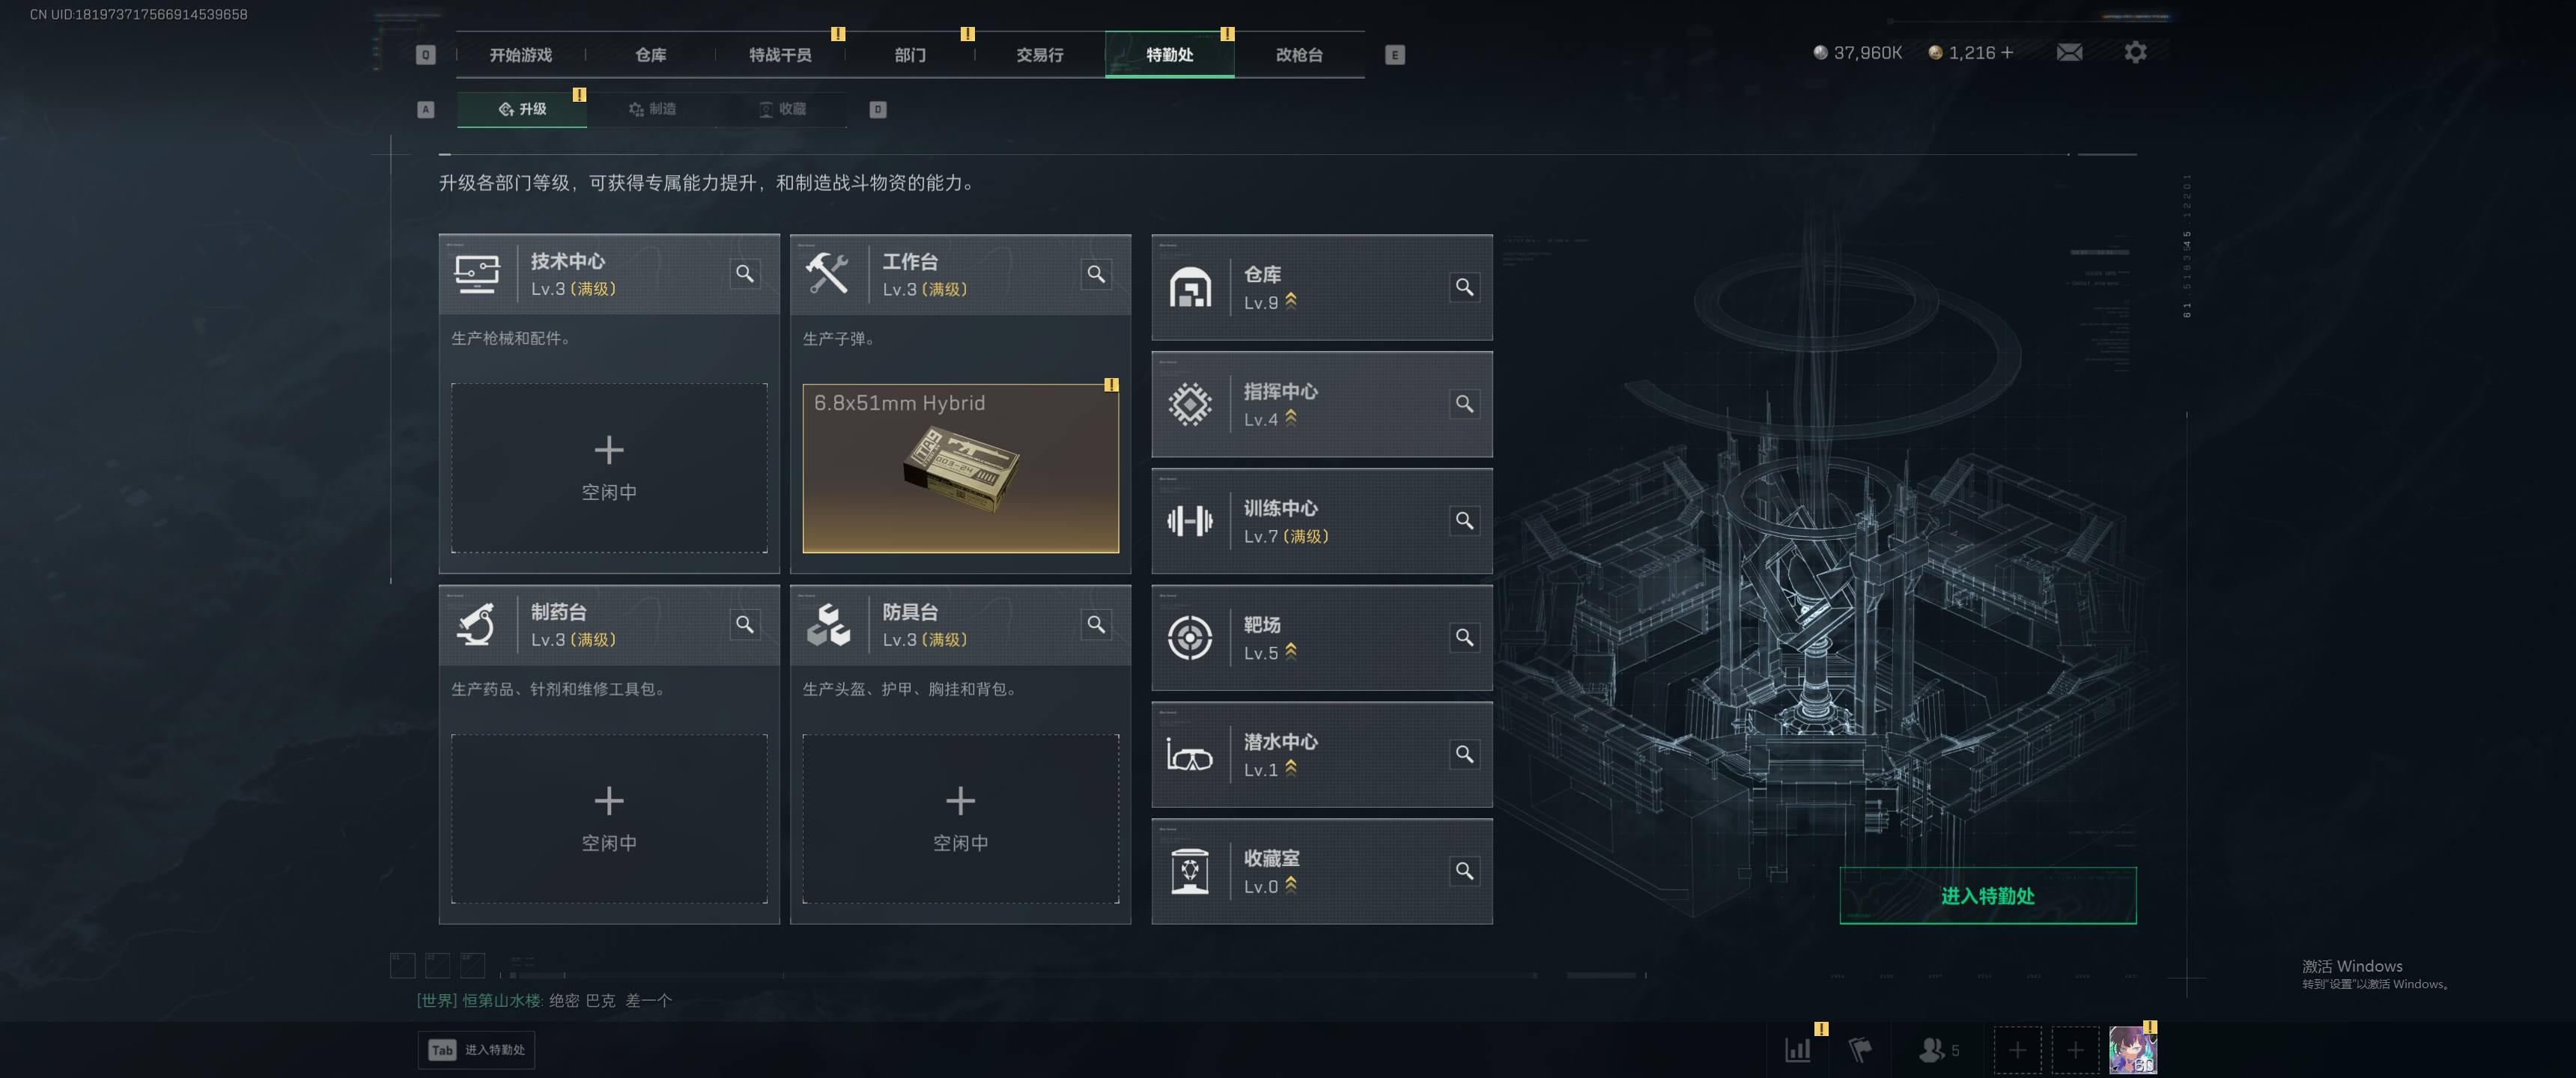2576x1078 pixels.
Task: Open the mail envelope icon
Action: [x=2069, y=52]
